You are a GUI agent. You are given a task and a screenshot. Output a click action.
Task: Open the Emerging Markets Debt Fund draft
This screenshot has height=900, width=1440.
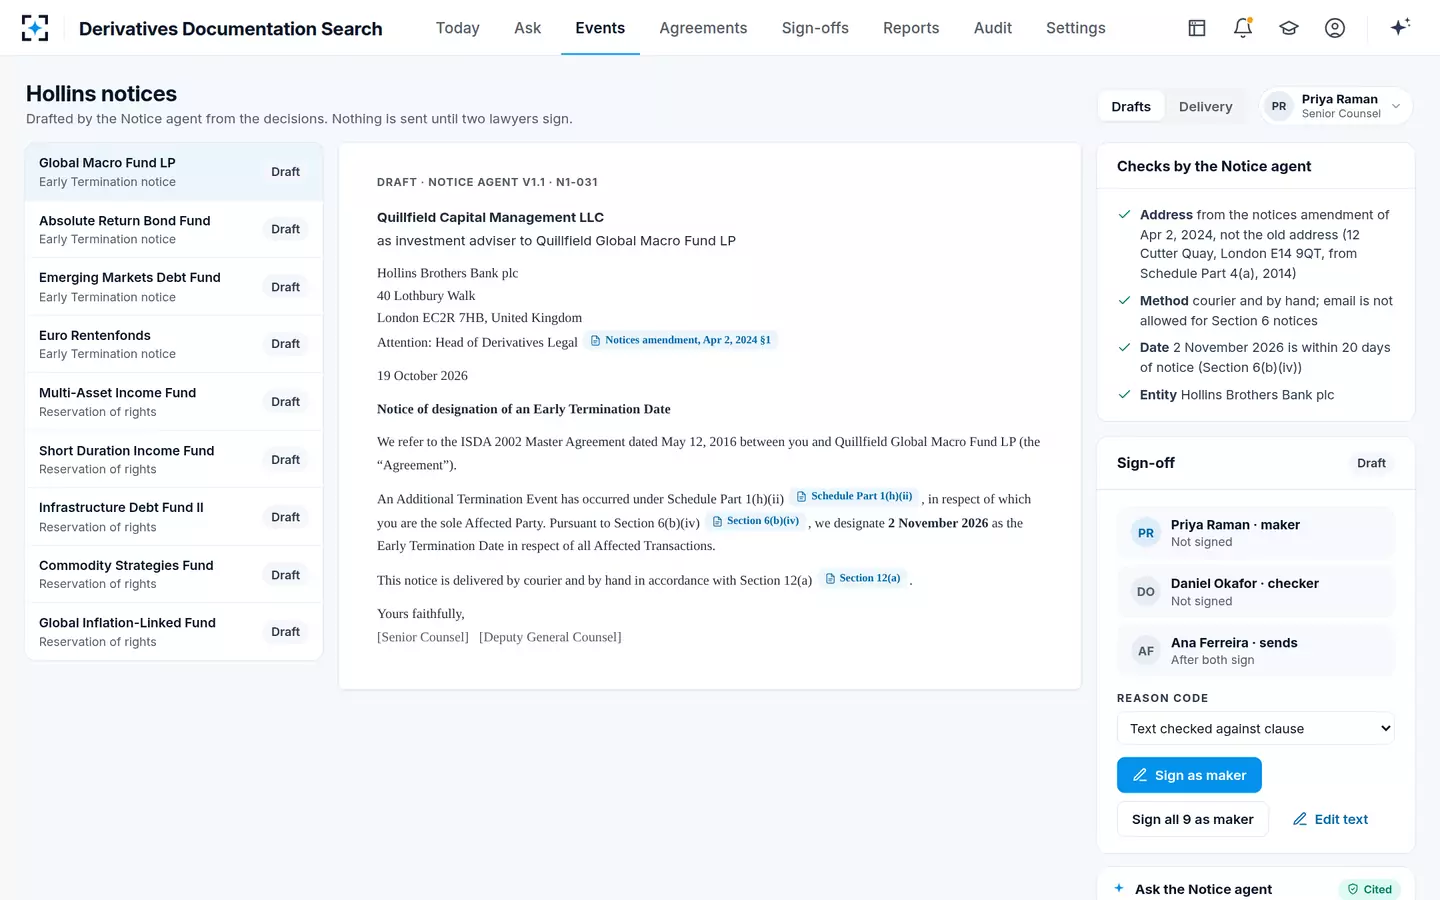click(x=174, y=287)
